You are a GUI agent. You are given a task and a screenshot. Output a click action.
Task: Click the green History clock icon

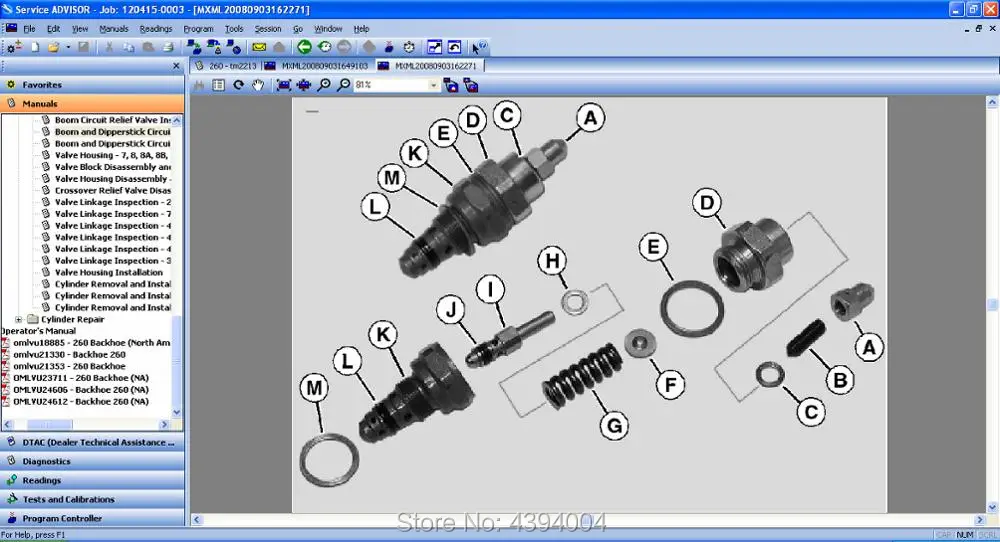pyautogui.click(x=325, y=47)
